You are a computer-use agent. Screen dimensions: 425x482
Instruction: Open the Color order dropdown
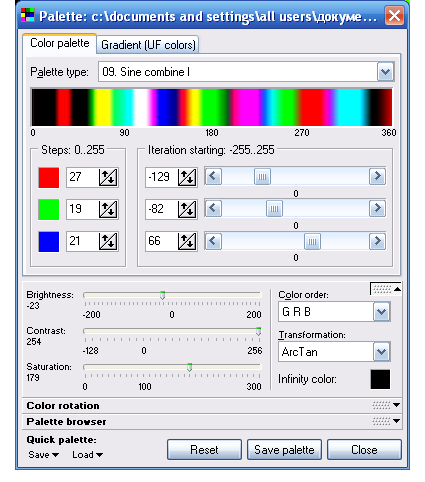(381, 312)
